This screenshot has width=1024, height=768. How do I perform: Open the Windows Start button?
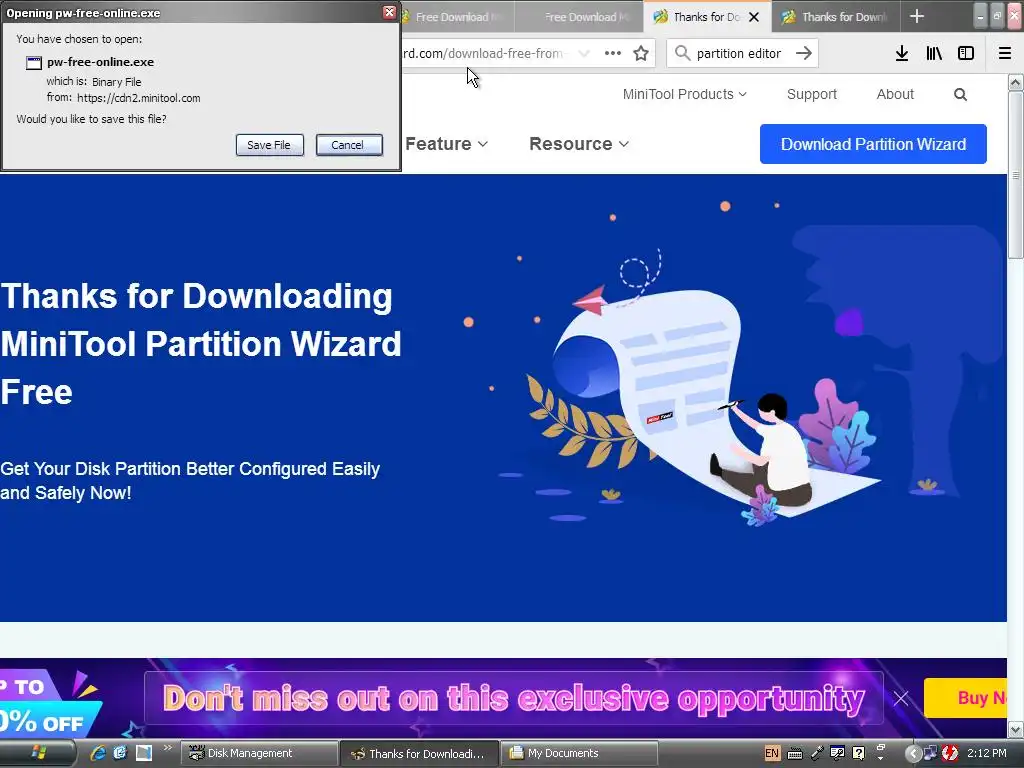(38, 753)
